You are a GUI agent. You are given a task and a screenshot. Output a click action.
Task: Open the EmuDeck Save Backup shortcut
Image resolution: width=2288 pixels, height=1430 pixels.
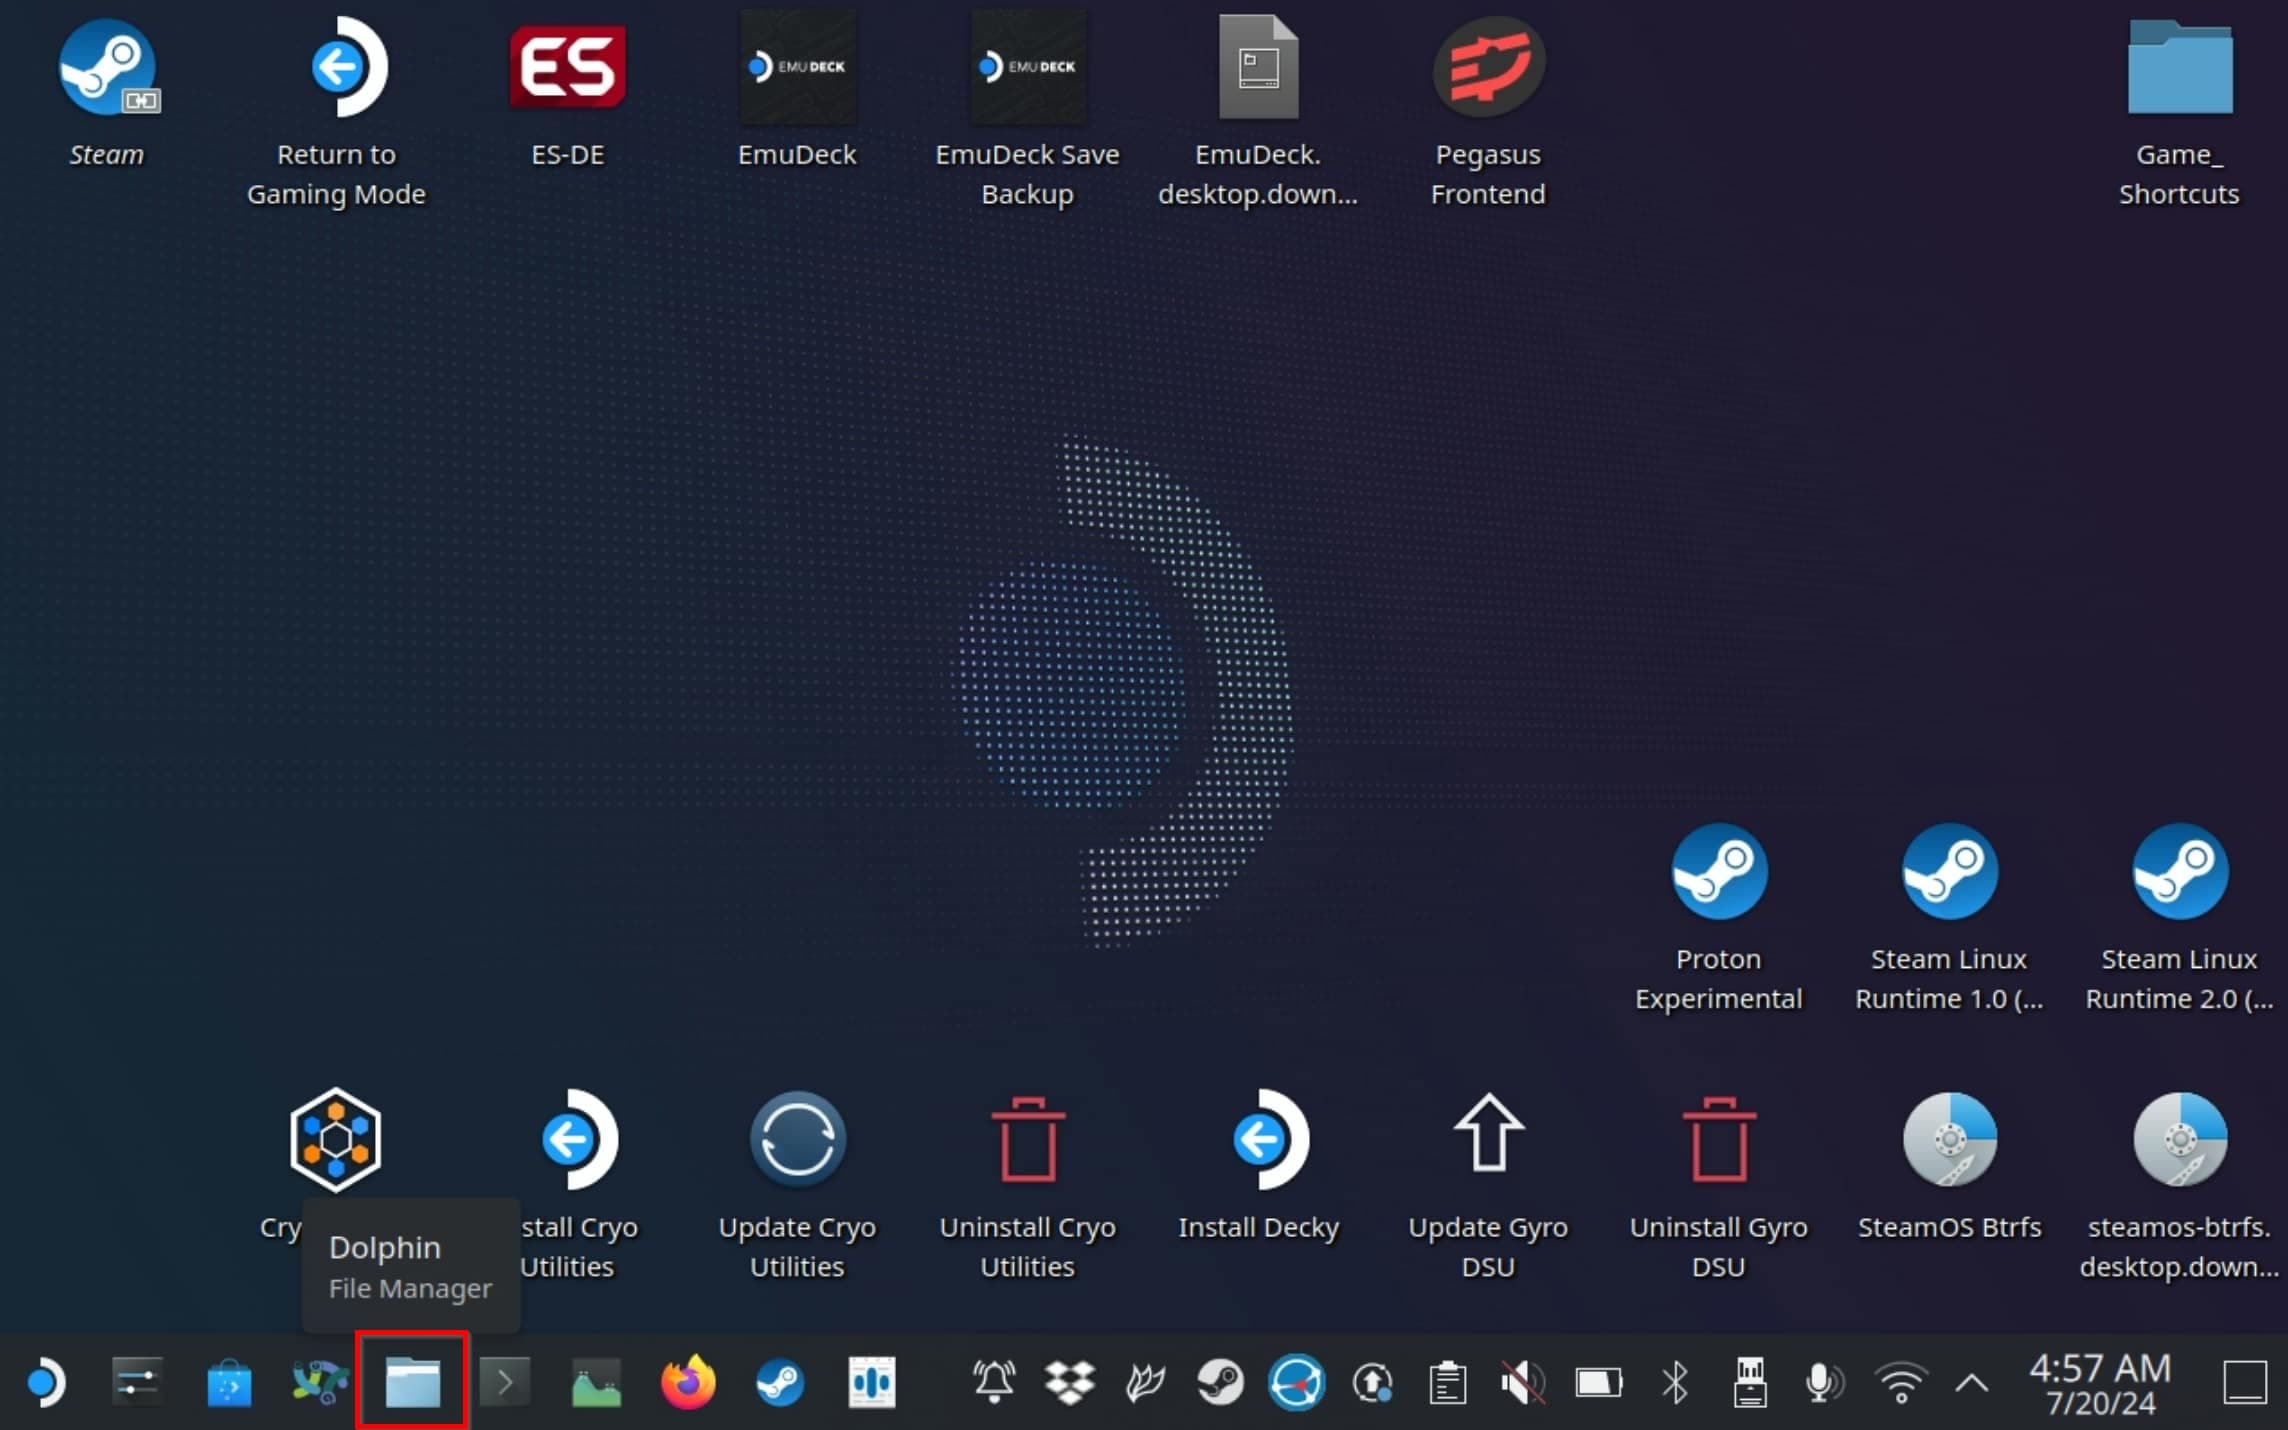tap(1028, 68)
